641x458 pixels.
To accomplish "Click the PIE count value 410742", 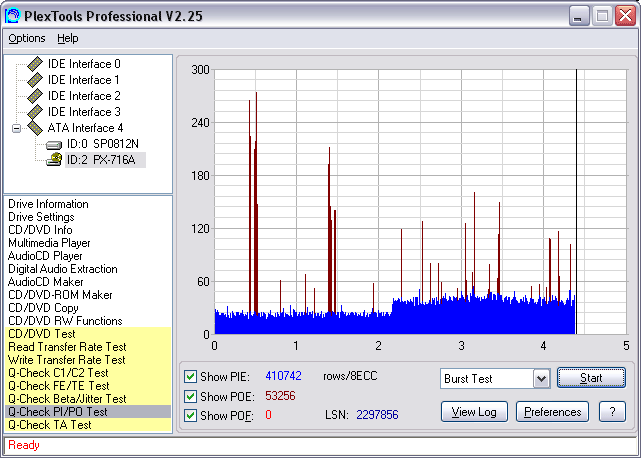I will tap(283, 376).
